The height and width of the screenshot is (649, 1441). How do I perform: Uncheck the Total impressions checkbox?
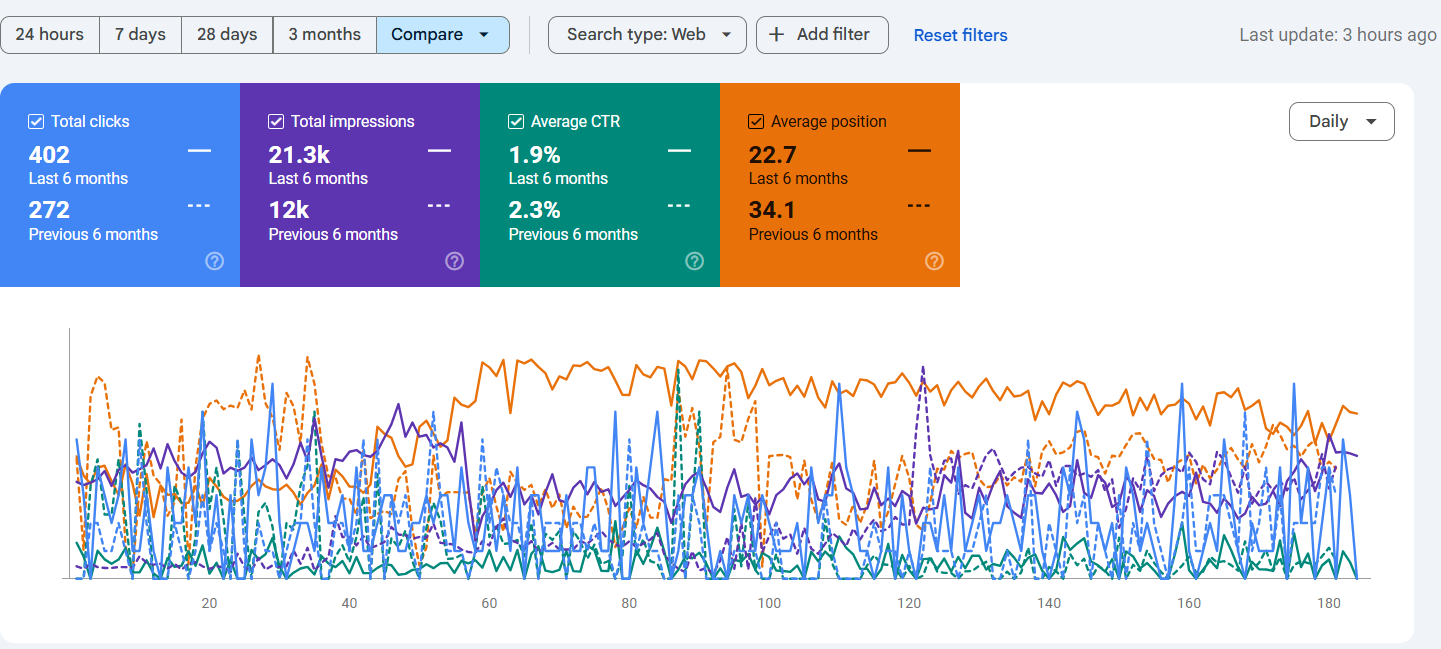[x=275, y=121]
